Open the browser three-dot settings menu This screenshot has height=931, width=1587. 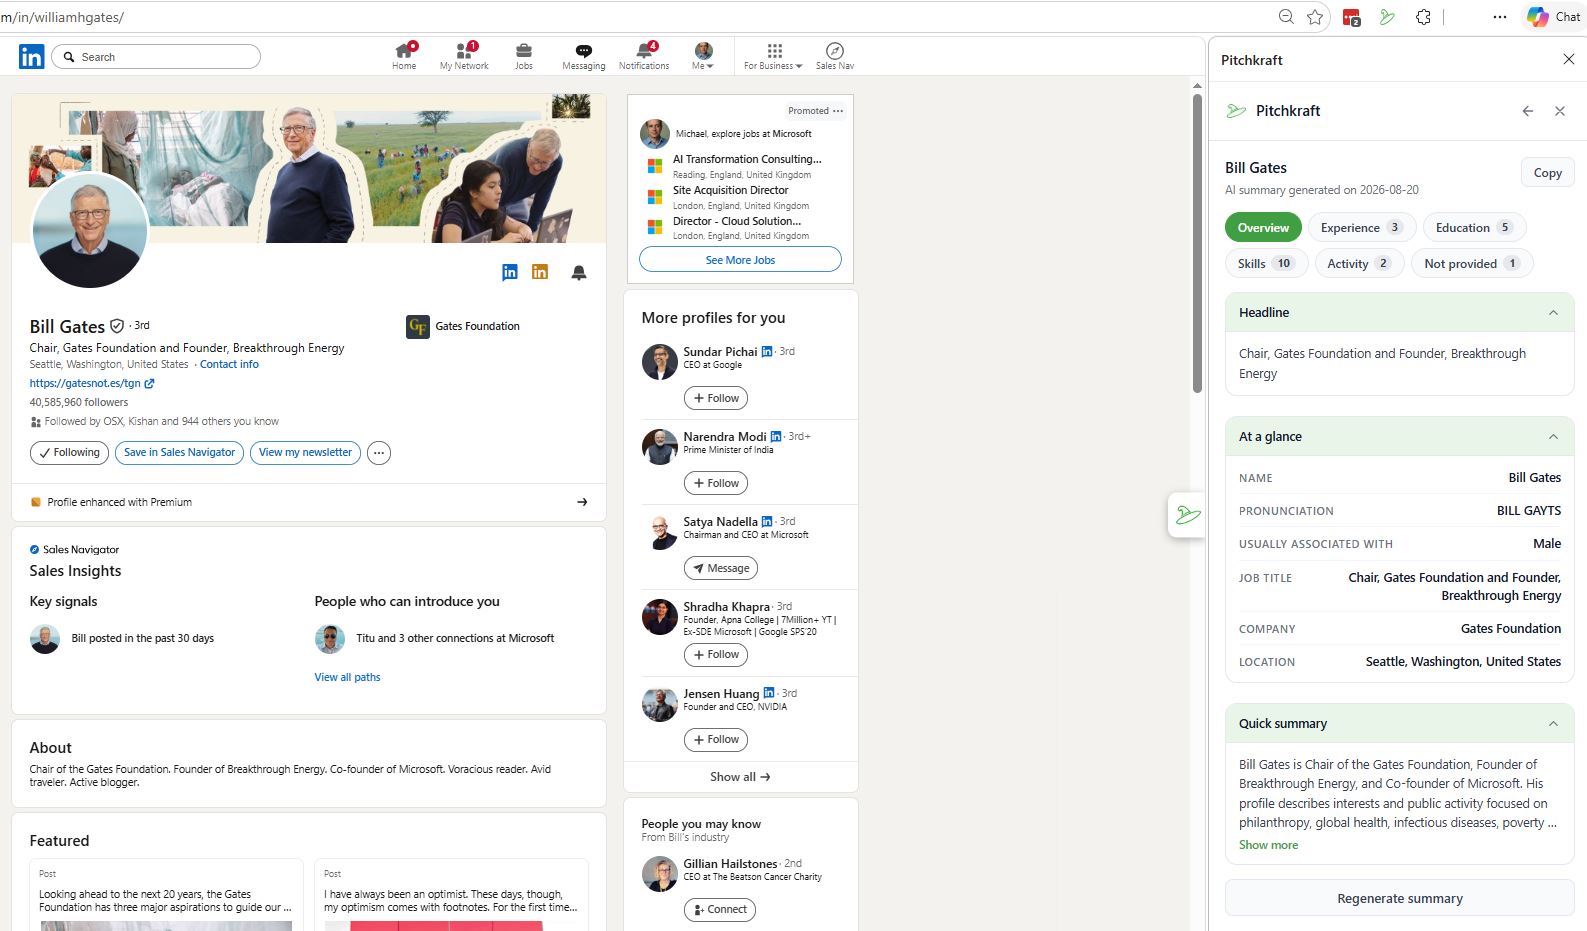[1499, 17]
